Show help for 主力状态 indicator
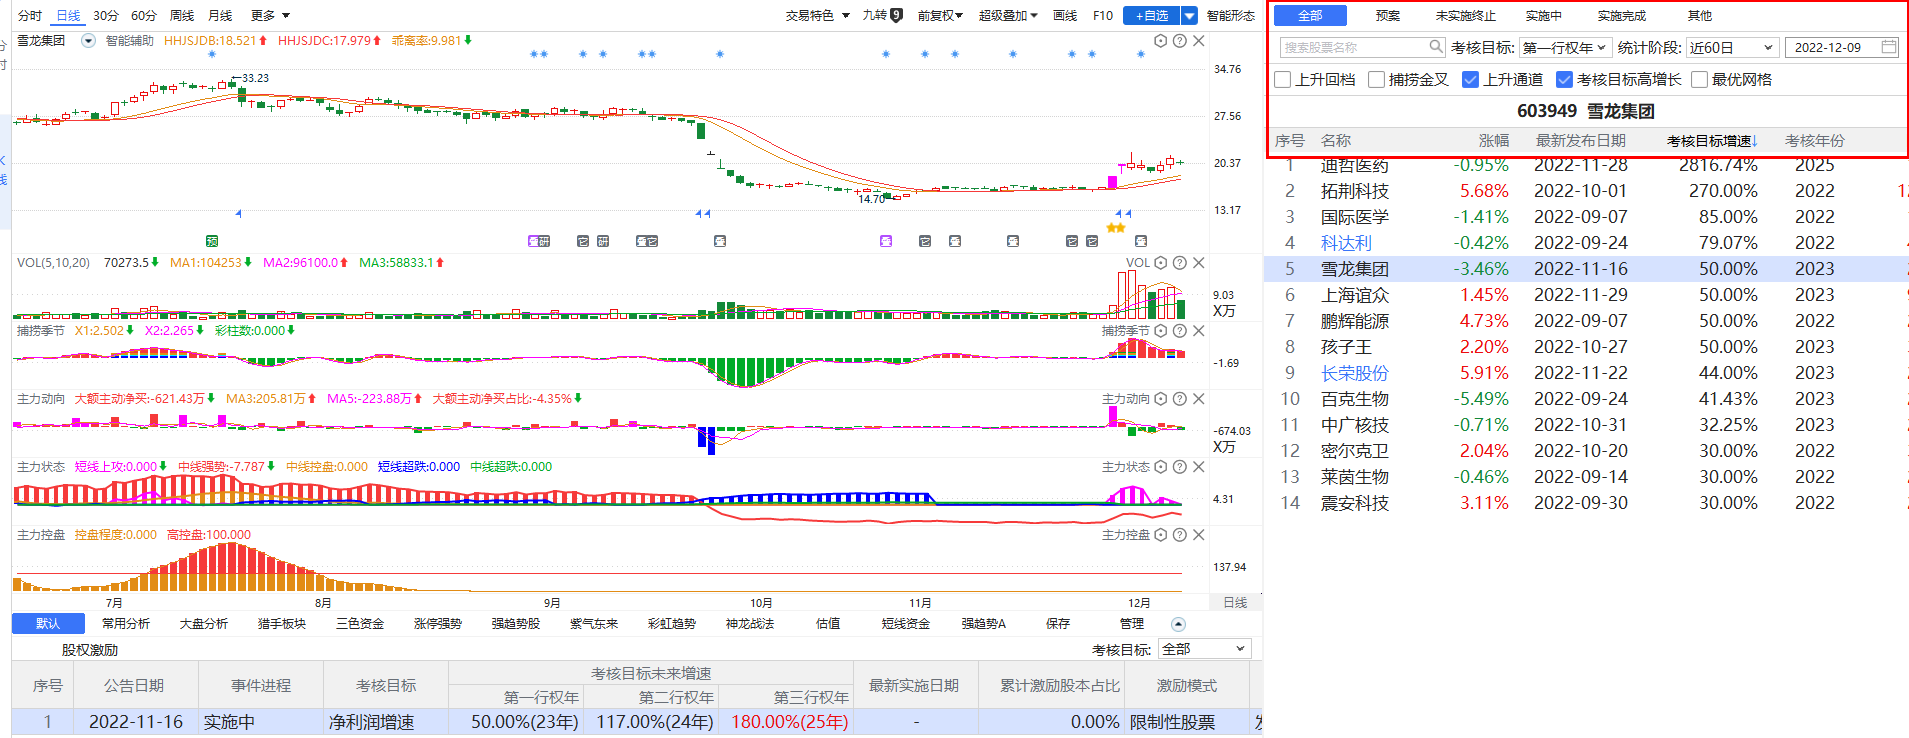 pyautogui.click(x=1179, y=467)
